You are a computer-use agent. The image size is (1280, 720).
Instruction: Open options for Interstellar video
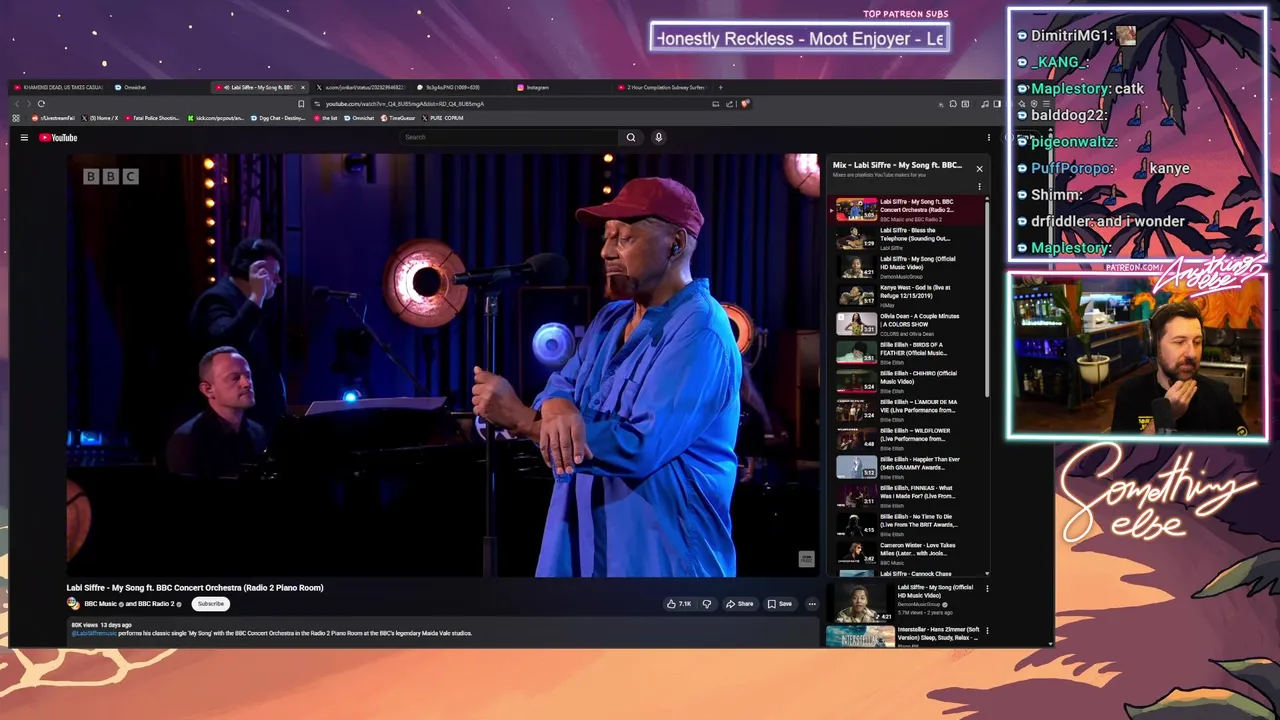(987, 631)
